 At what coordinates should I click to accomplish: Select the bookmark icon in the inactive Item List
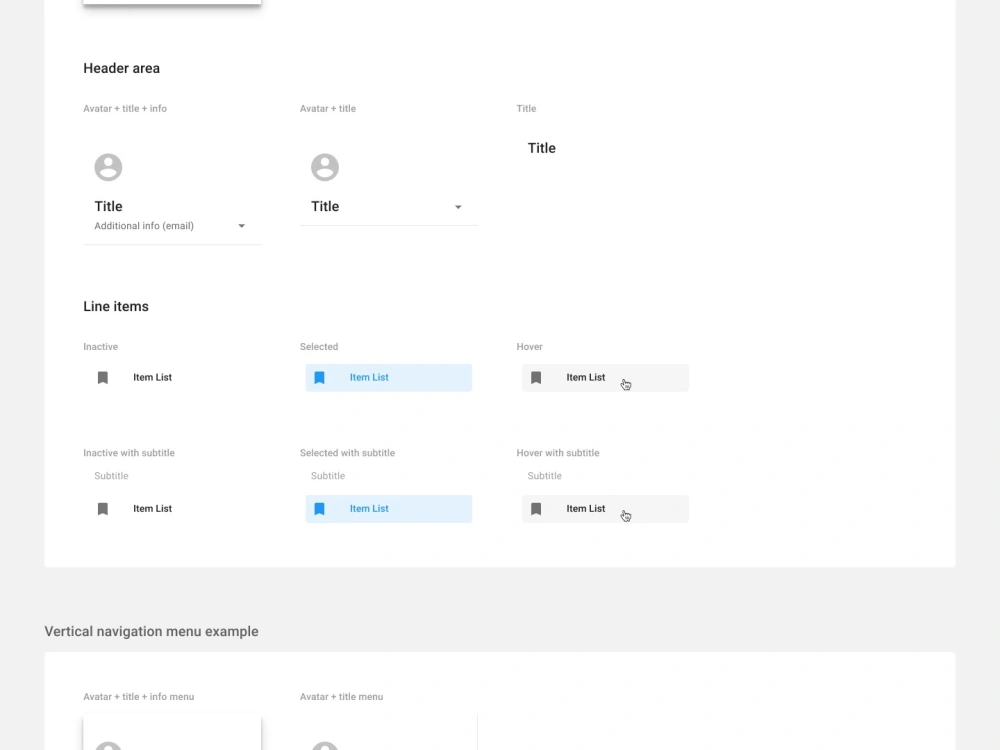click(x=102, y=377)
